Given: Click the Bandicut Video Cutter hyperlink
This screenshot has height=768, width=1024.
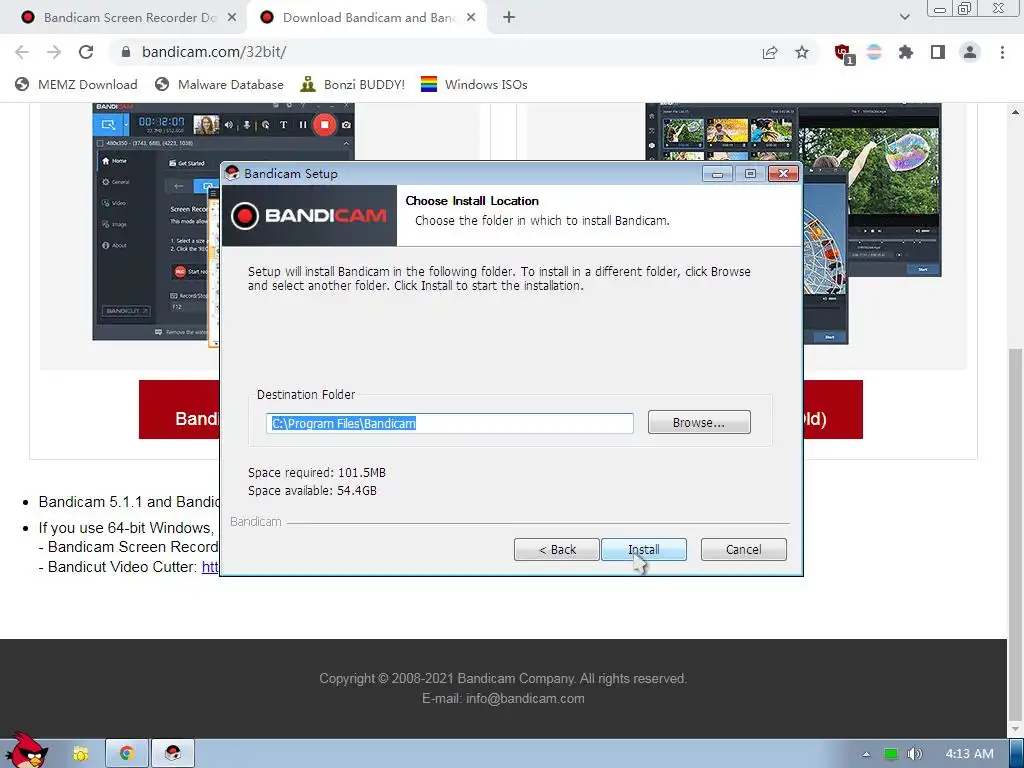Looking at the screenshot, I should pyautogui.click(x=210, y=567).
